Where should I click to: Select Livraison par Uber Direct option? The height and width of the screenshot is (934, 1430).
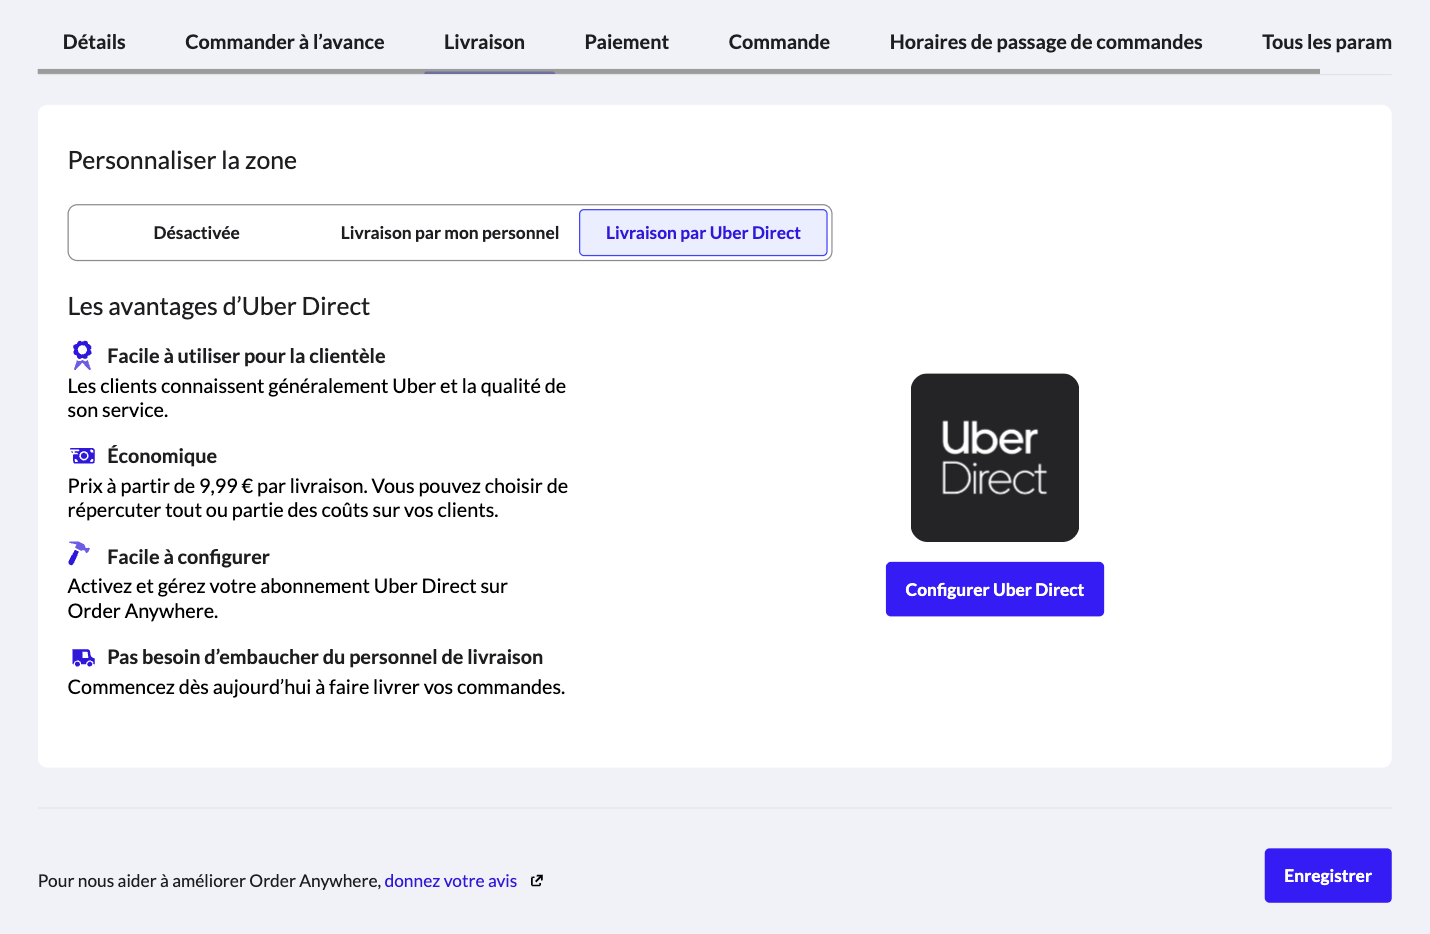(x=703, y=233)
